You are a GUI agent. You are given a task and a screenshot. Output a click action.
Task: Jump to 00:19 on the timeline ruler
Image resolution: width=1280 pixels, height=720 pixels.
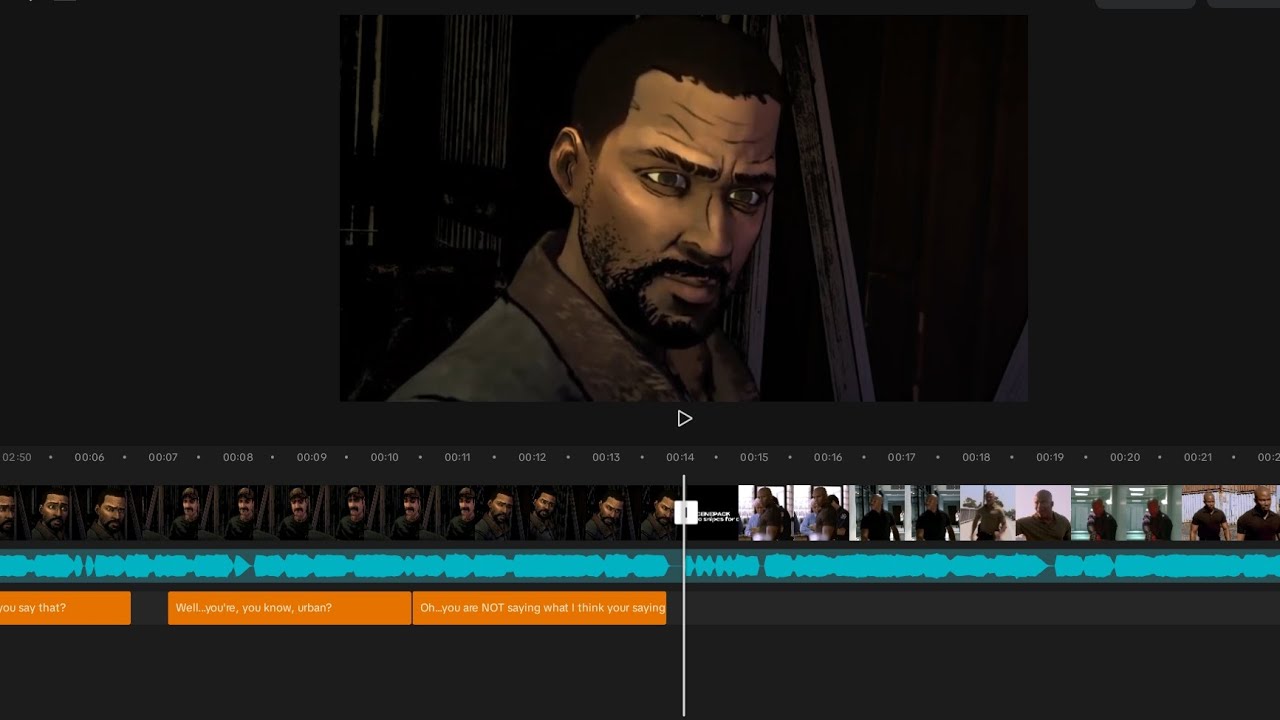click(1050, 457)
